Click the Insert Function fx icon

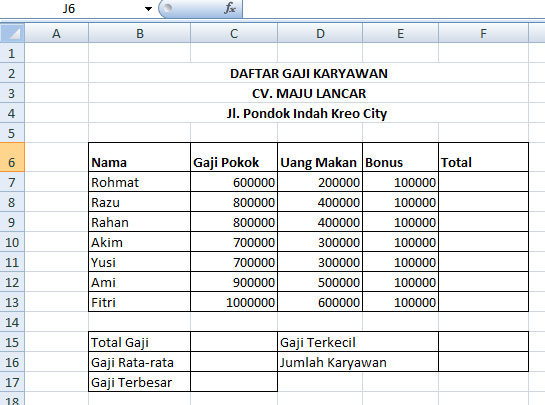point(230,8)
